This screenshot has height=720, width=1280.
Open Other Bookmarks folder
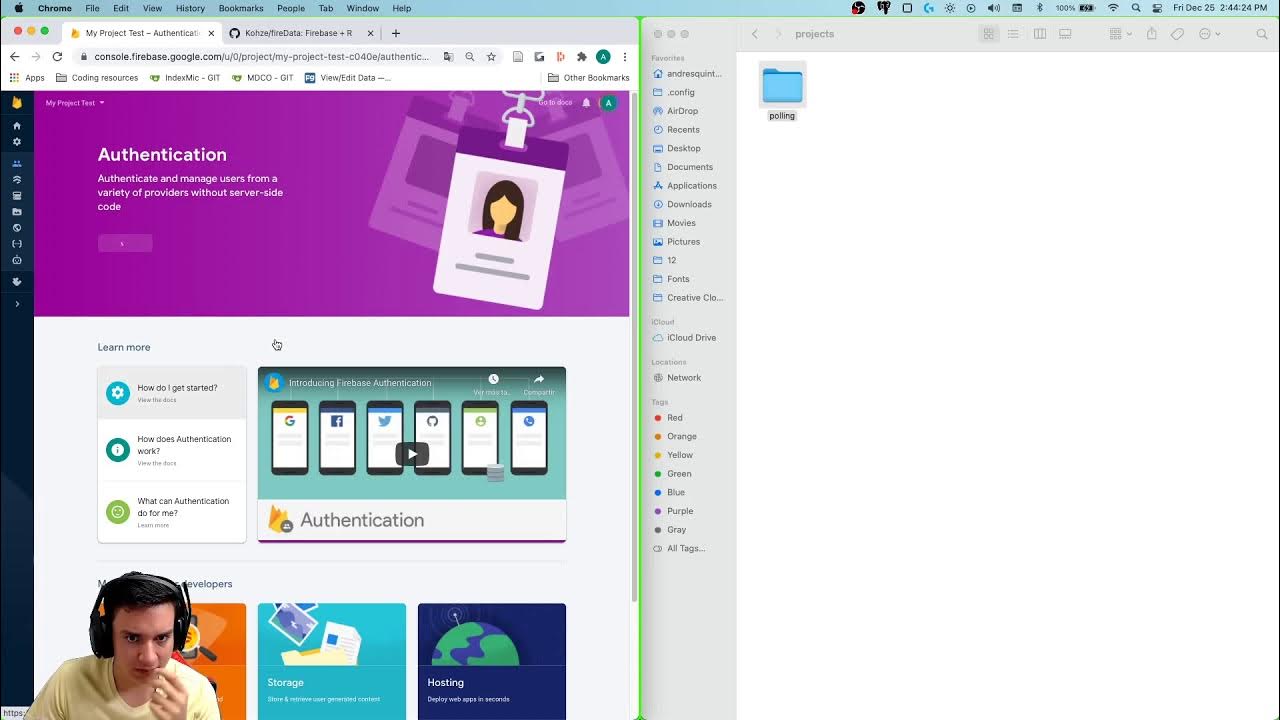coord(588,77)
